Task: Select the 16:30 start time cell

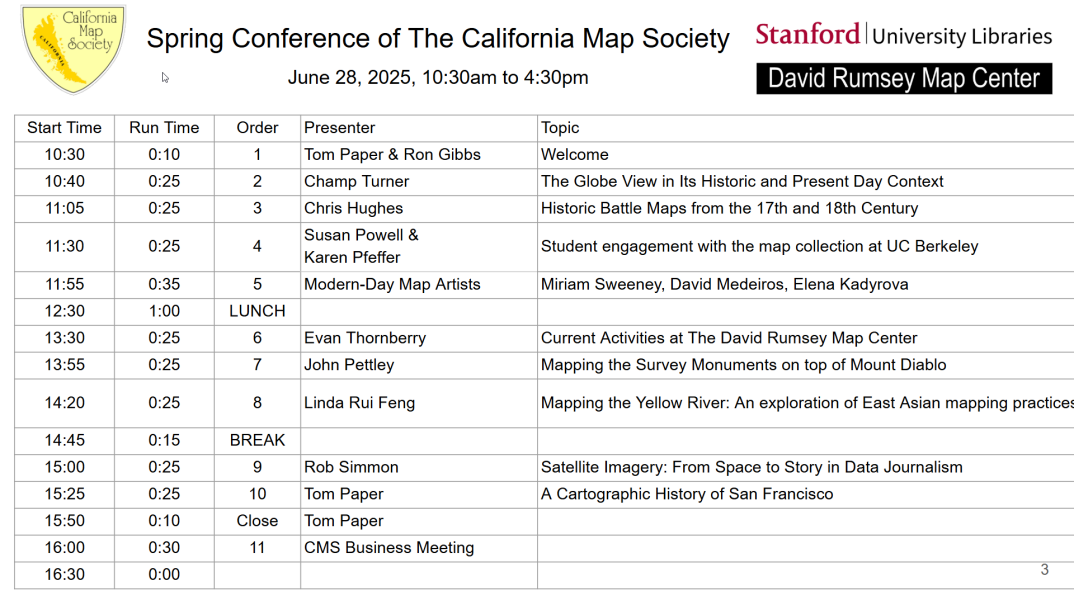Action: (64, 575)
